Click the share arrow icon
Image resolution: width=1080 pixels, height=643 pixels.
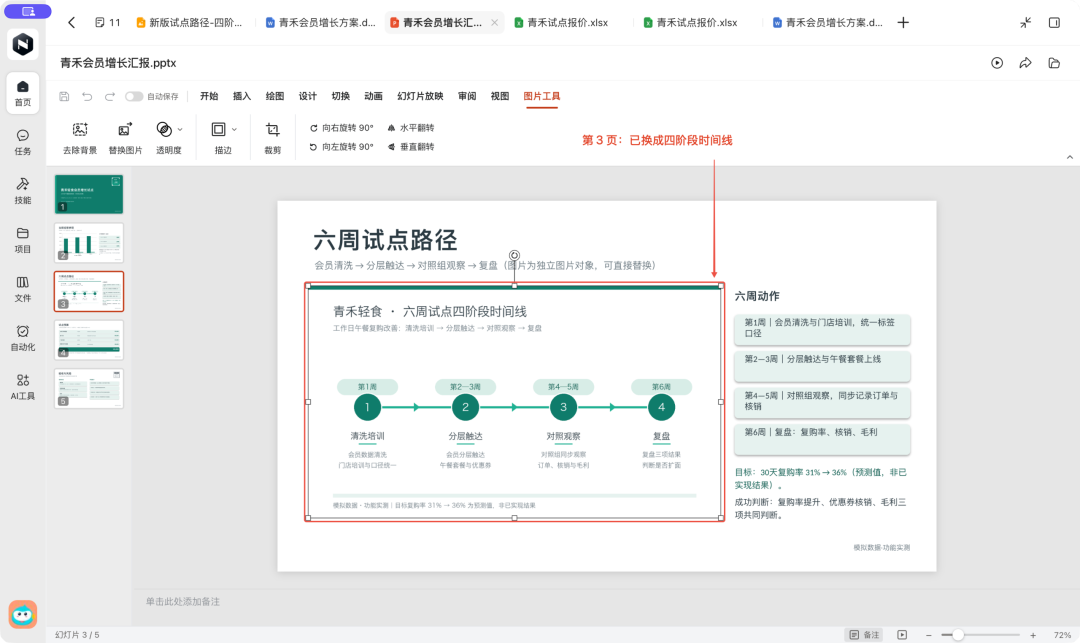coord(1026,63)
